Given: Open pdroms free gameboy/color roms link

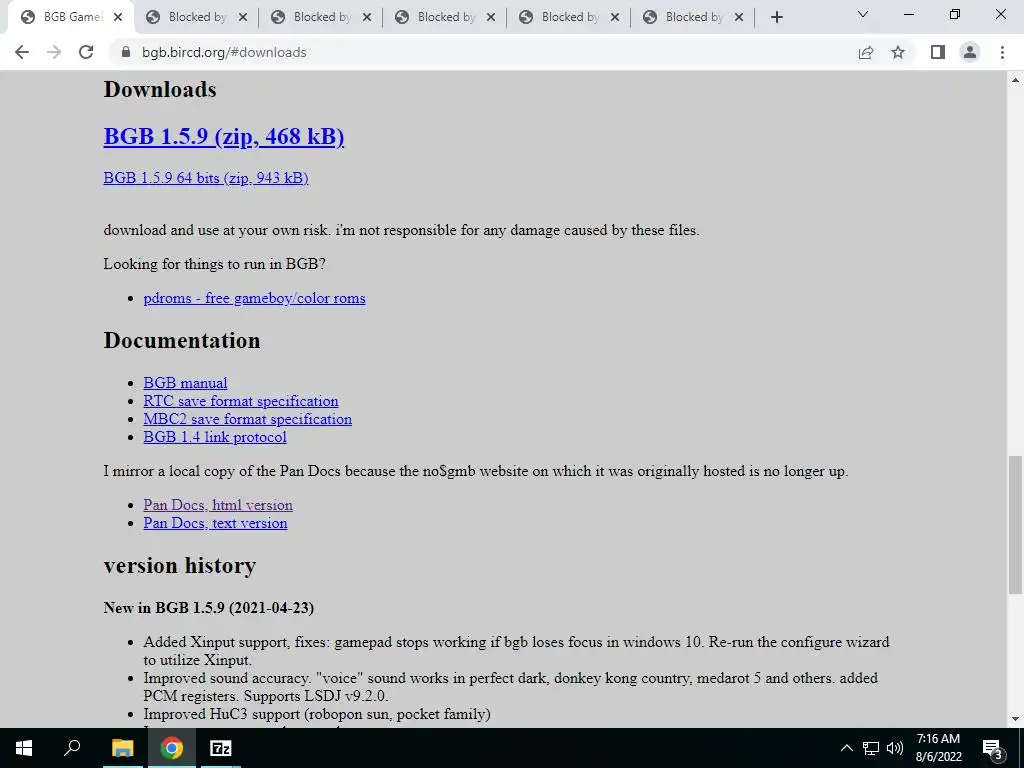Looking at the screenshot, I should pyautogui.click(x=255, y=298).
